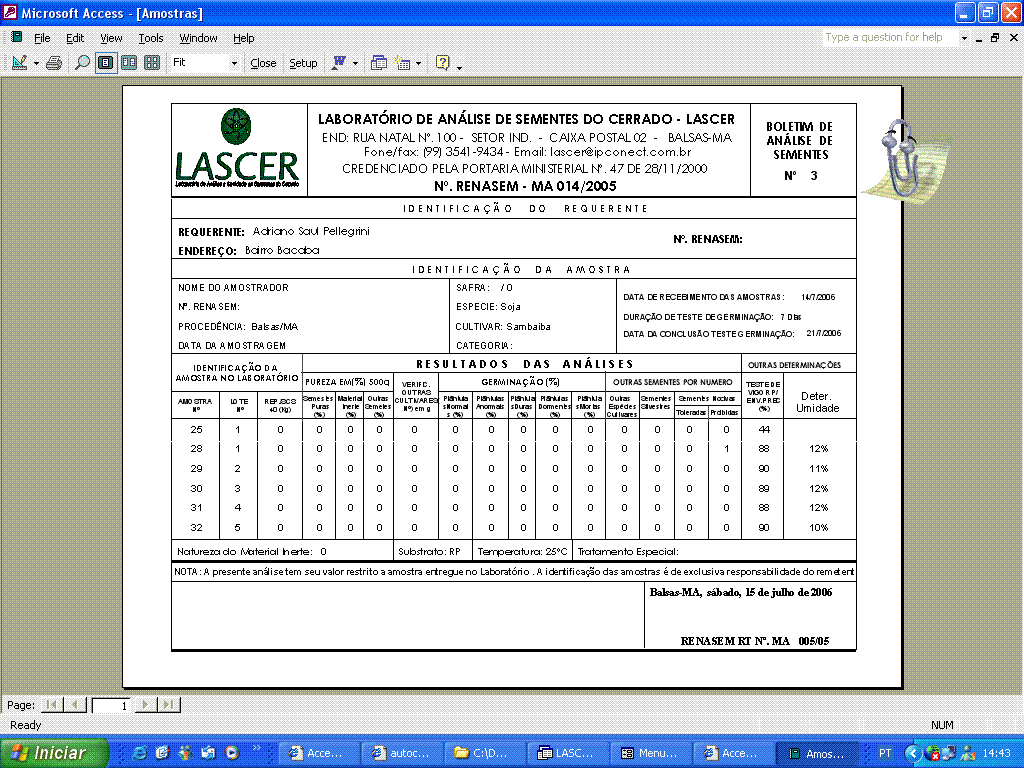Click the requester name Adriano Saul Pellegrini
This screenshot has height=768, width=1024.
point(311,231)
